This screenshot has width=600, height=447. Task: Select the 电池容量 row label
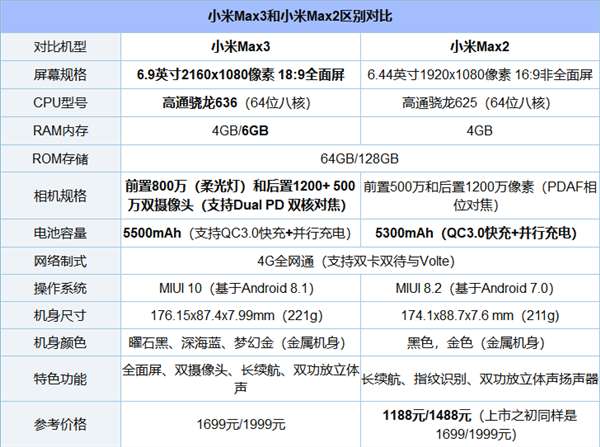coord(60,233)
